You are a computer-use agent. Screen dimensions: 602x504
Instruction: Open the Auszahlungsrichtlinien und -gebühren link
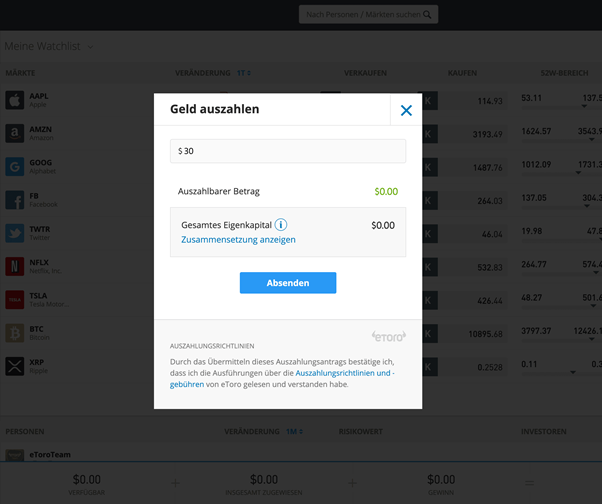tap(282, 378)
